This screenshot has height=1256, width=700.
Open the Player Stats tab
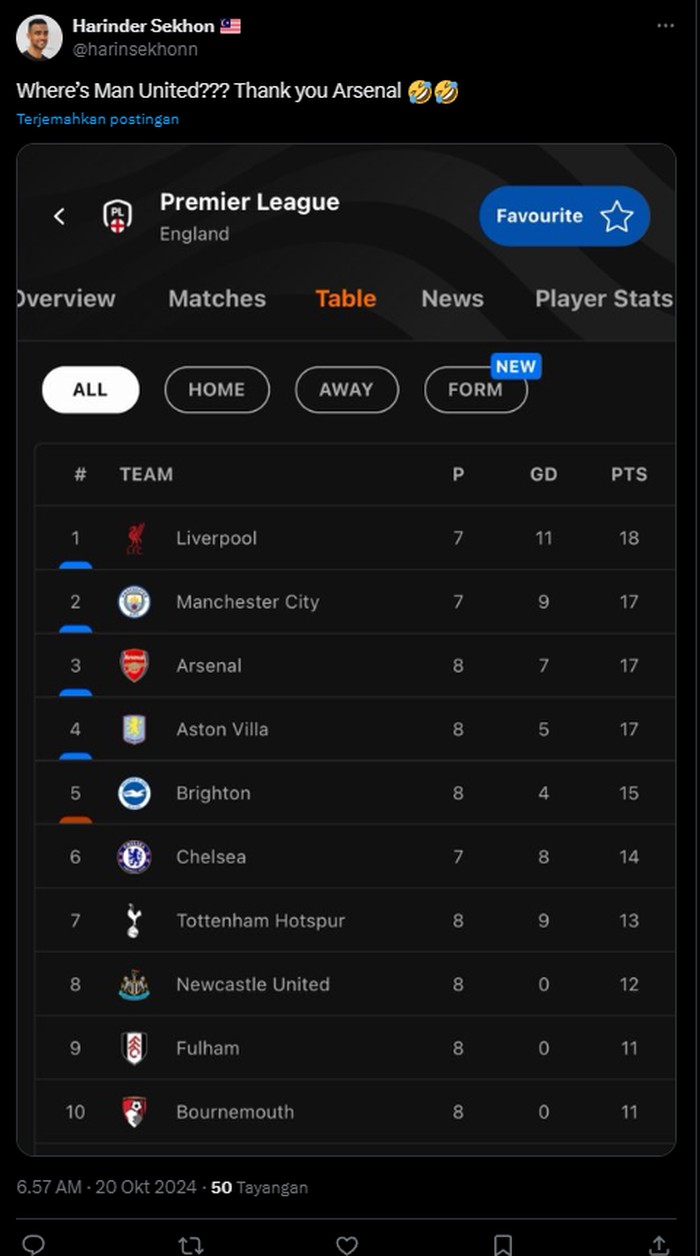tap(603, 299)
